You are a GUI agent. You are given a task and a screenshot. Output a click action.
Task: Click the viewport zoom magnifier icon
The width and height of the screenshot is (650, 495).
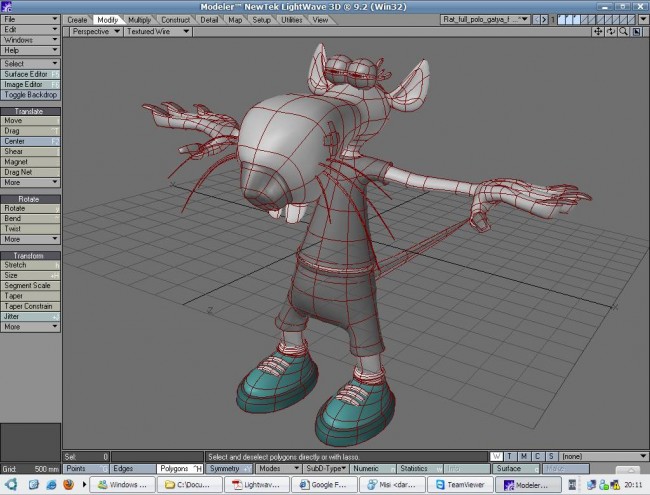point(624,31)
